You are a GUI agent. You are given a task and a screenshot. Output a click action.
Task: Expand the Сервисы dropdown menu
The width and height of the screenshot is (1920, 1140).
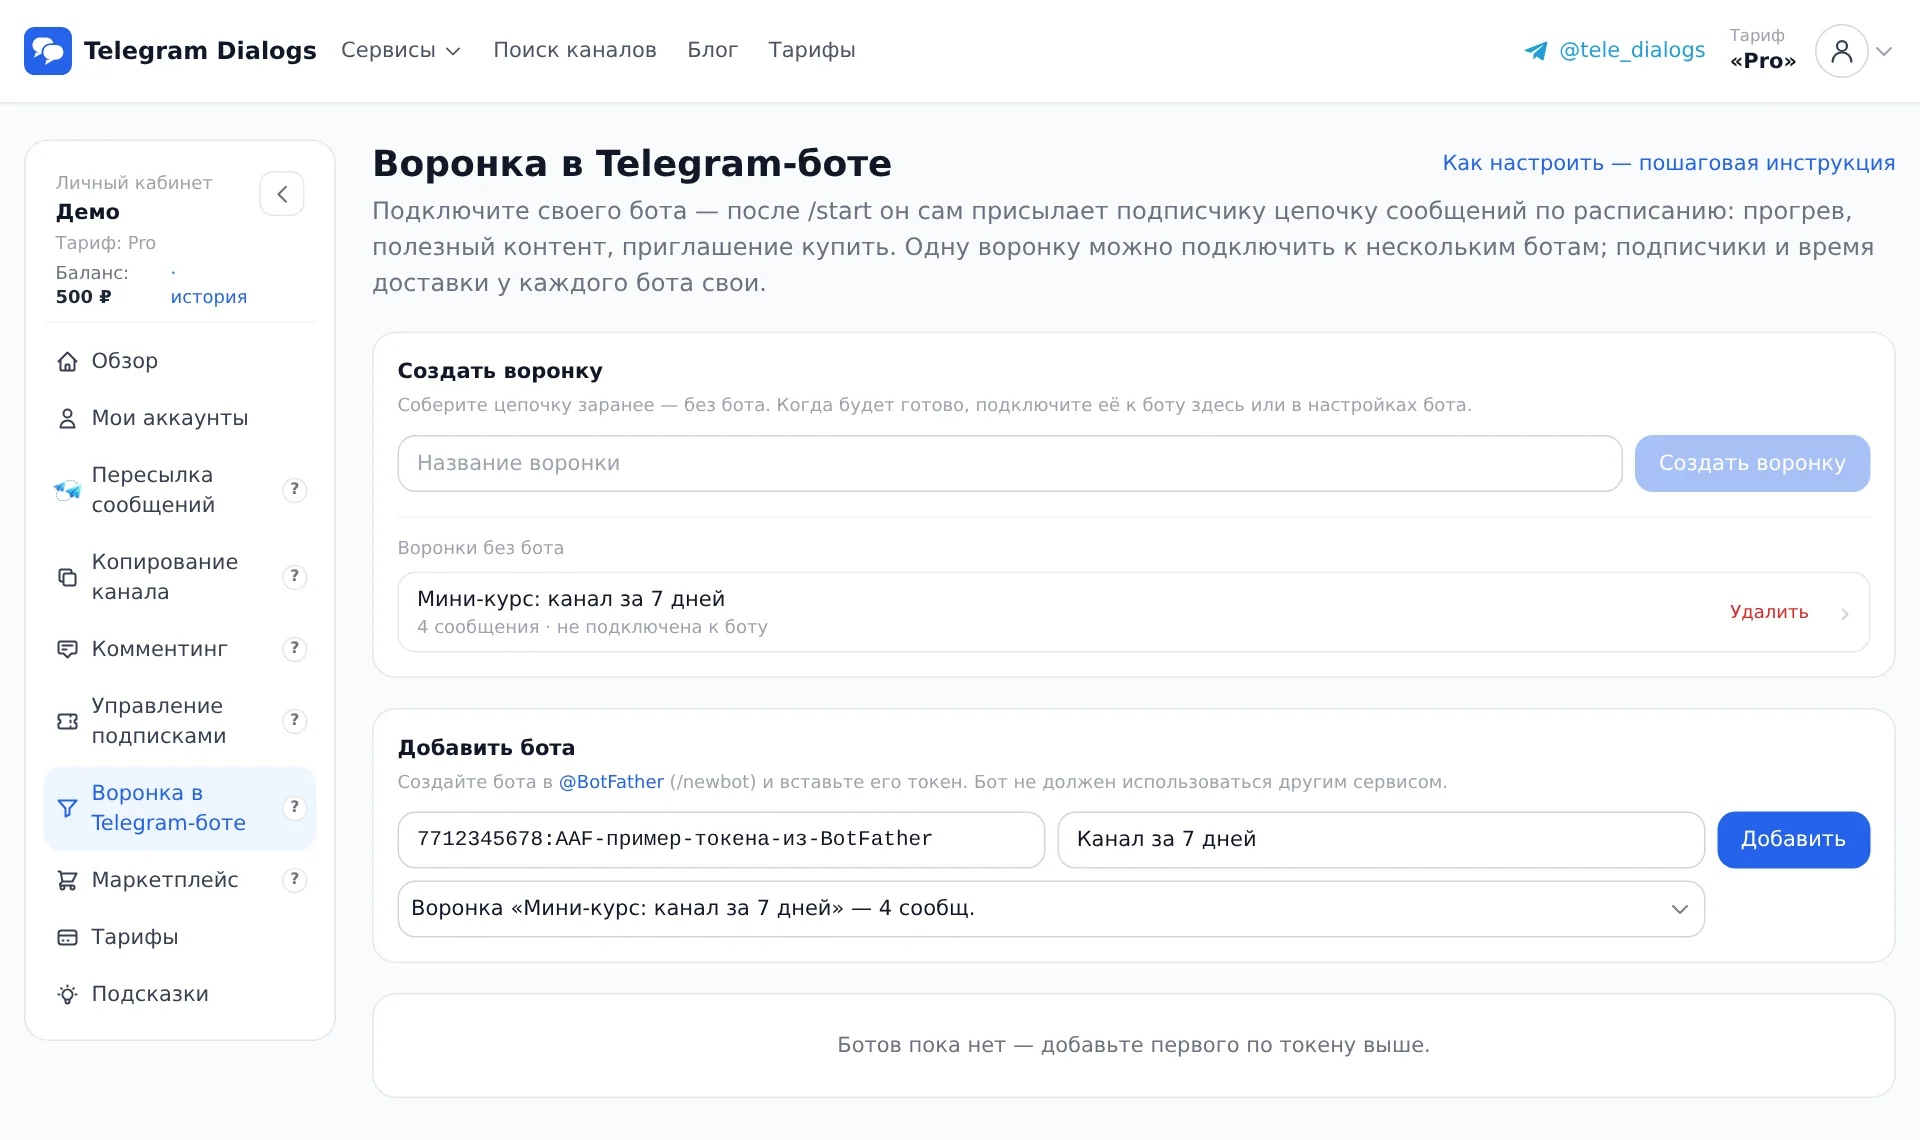(400, 50)
